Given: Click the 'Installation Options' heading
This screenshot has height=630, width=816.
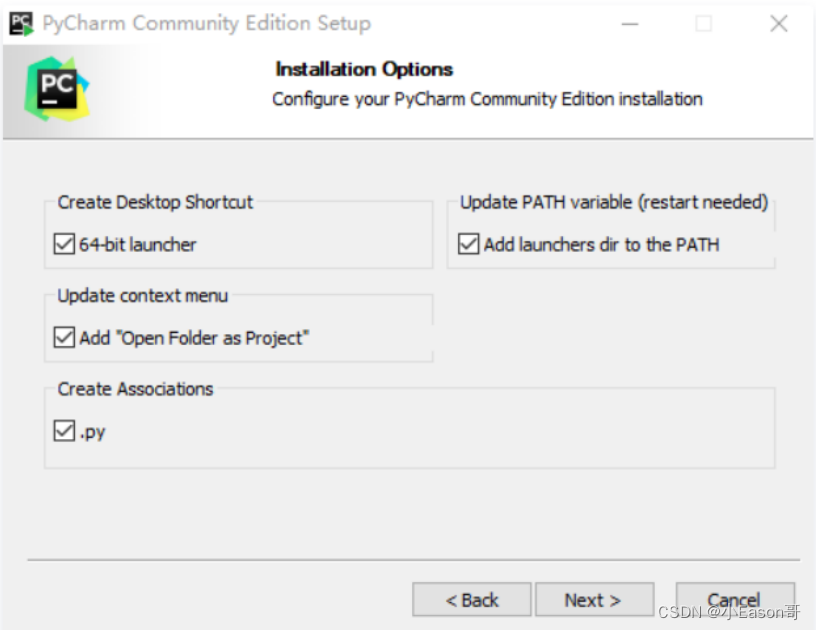Looking at the screenshot, I should point(364,69).
